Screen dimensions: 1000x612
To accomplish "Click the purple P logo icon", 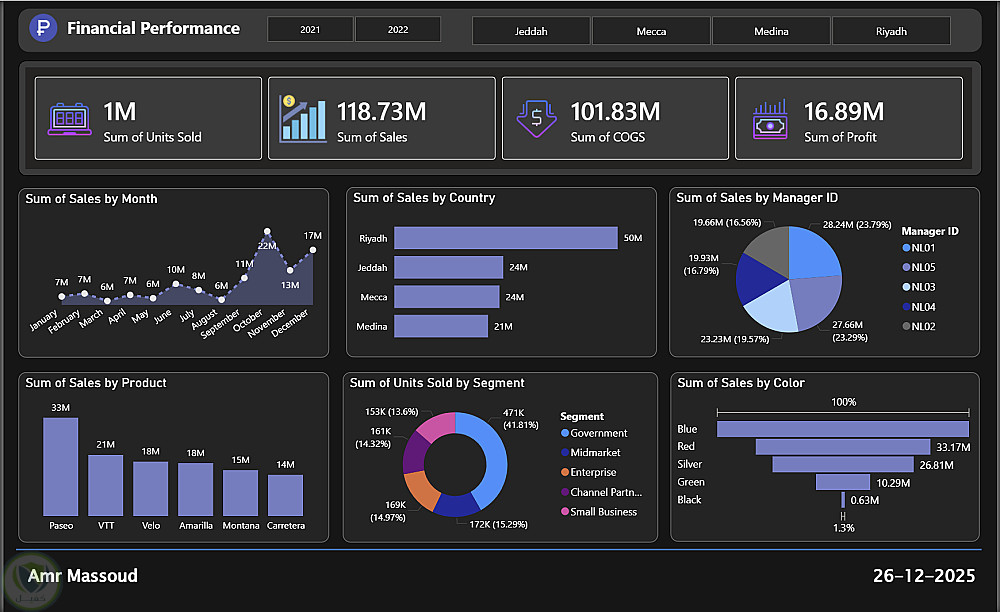I will coord(43,28).
